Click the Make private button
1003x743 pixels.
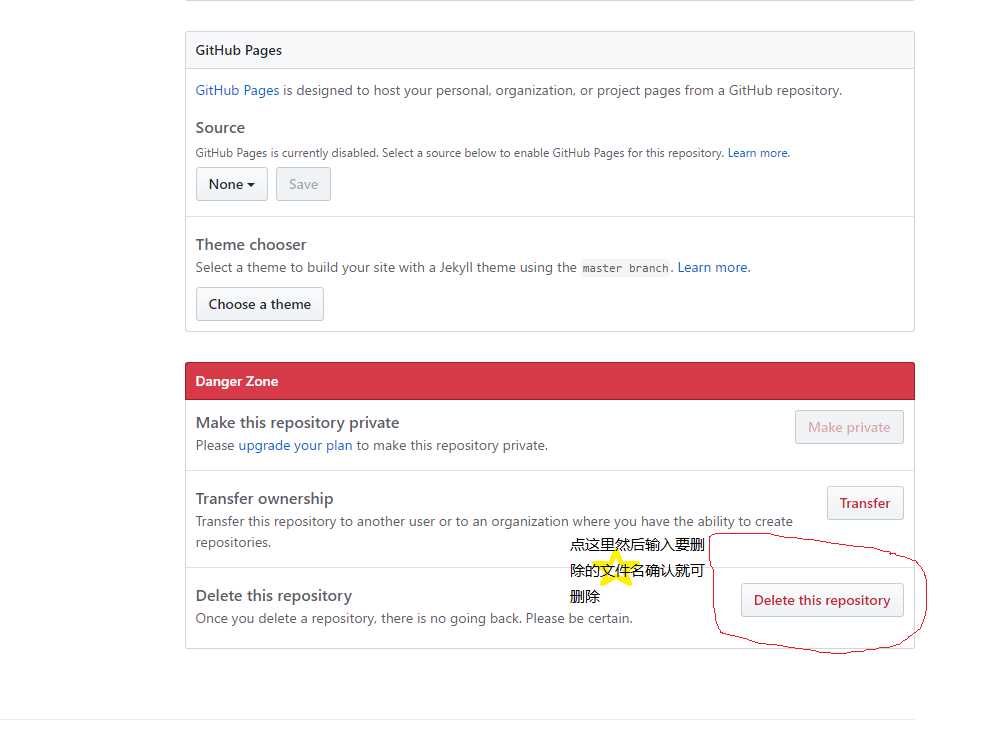pyautogui.click(x=849, y=427)
